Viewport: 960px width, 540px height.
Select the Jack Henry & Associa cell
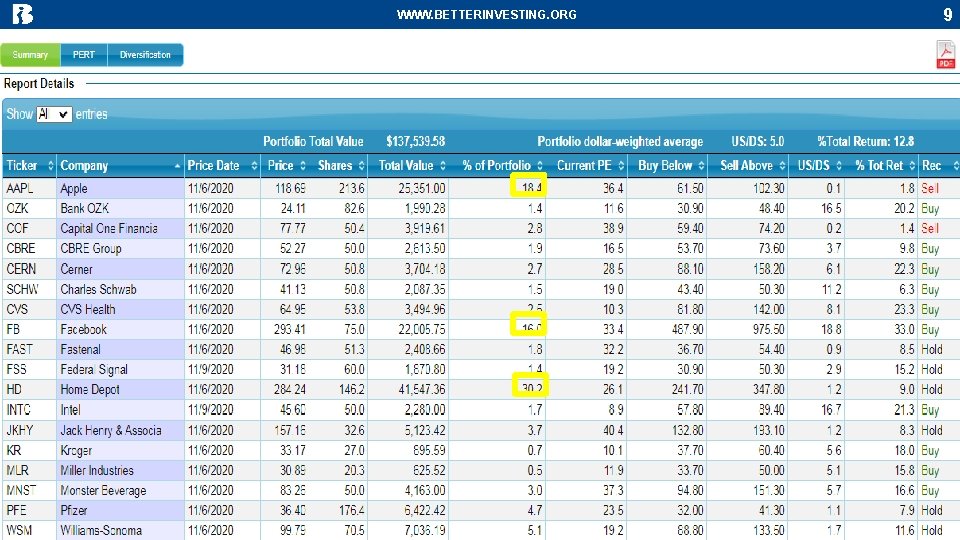120,430
